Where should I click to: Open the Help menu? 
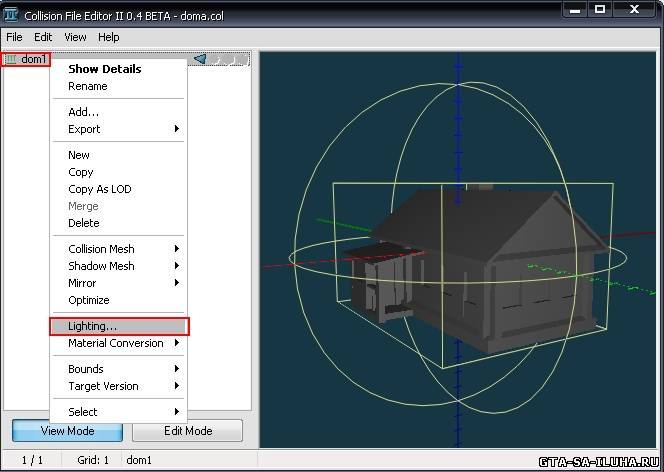(108, 37)
